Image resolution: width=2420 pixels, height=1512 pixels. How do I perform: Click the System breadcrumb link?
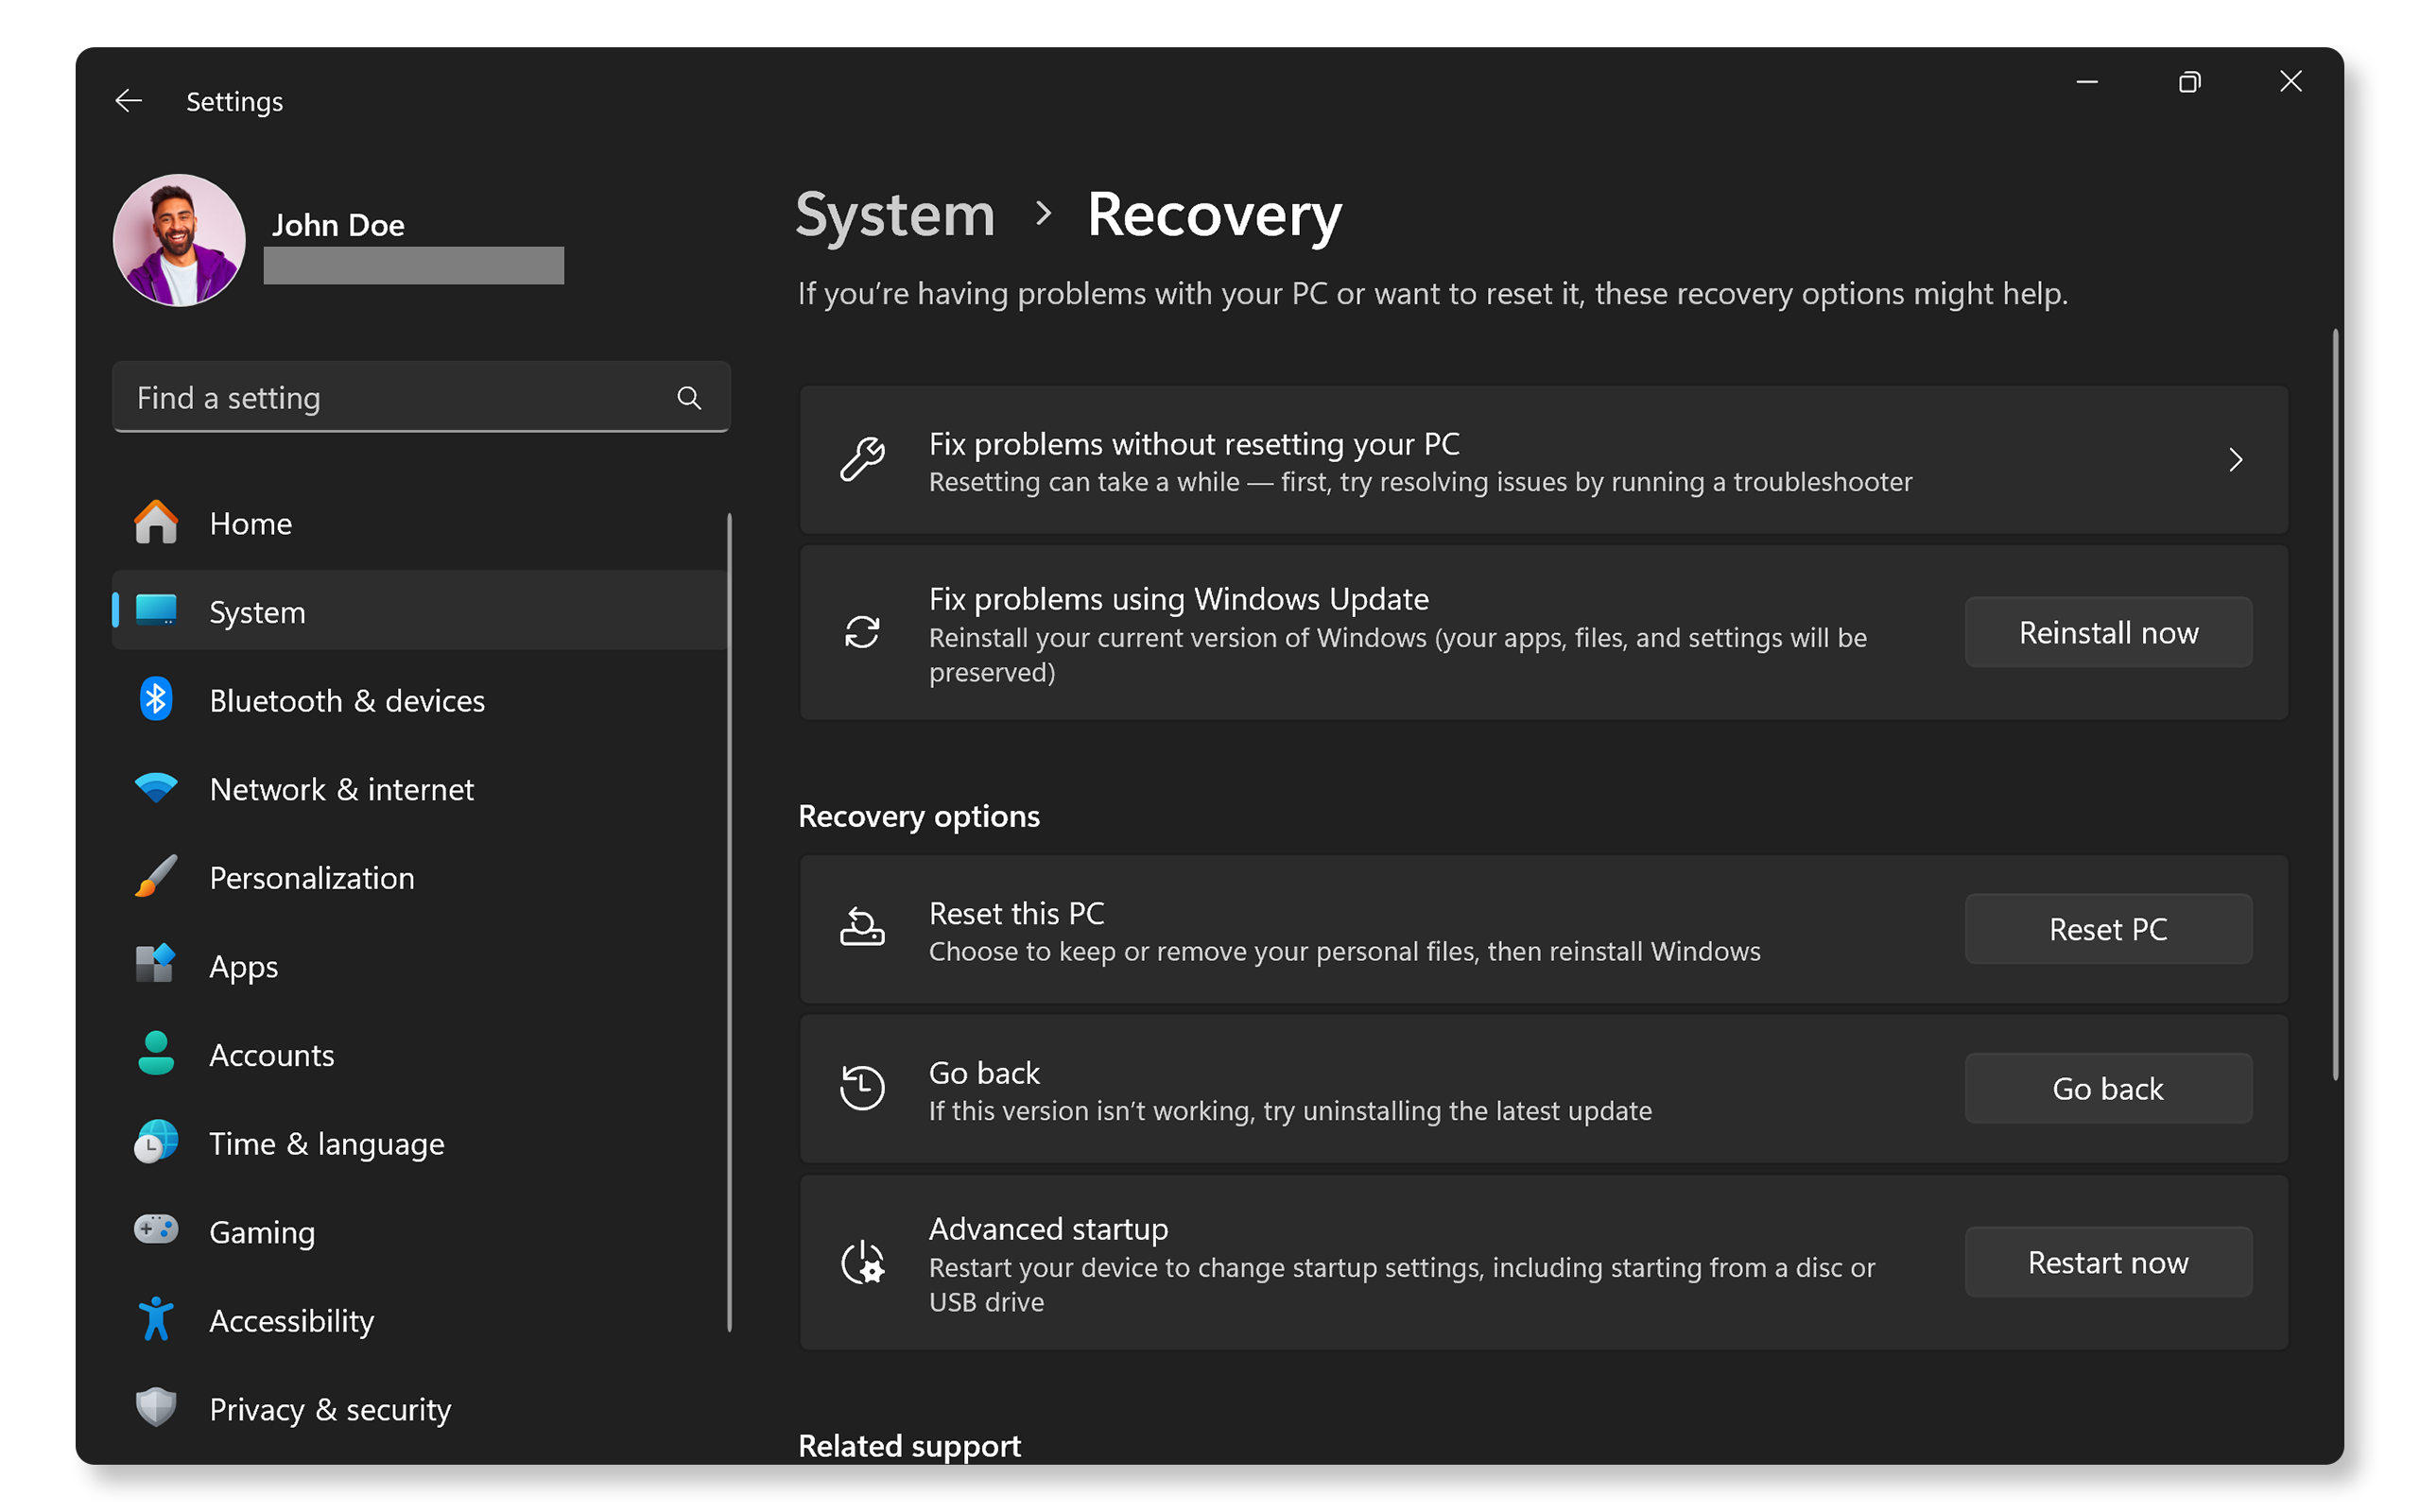pyautogui.click(x=895, y=214)
